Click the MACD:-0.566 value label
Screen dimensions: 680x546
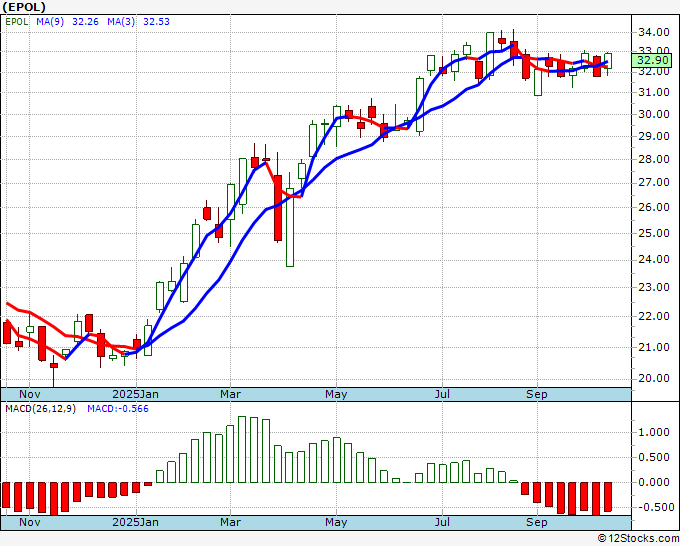[x=117, y=408]
